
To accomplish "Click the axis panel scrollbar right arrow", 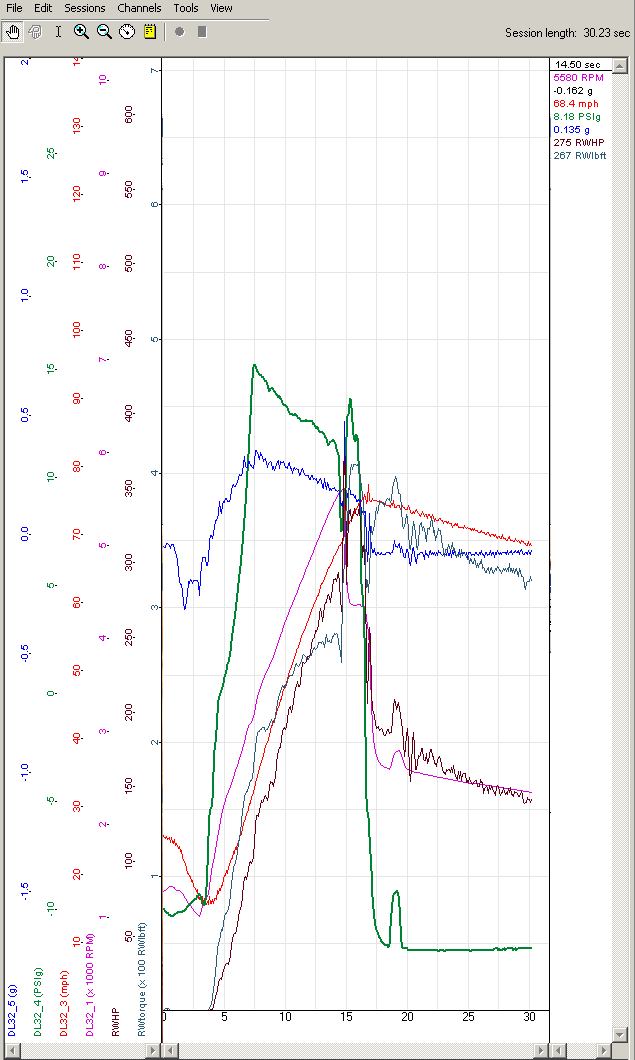I will pos(154,1050).
